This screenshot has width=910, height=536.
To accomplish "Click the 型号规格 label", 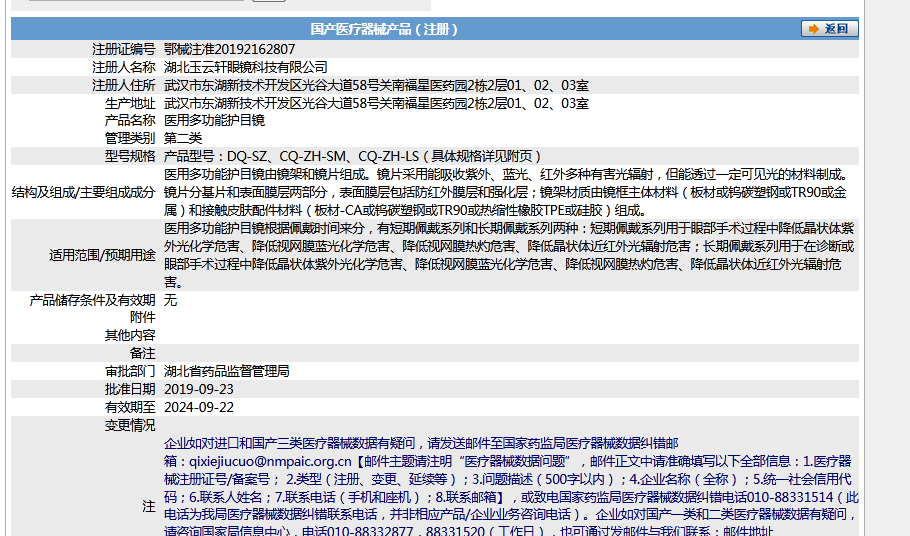I will pos(130,157).
